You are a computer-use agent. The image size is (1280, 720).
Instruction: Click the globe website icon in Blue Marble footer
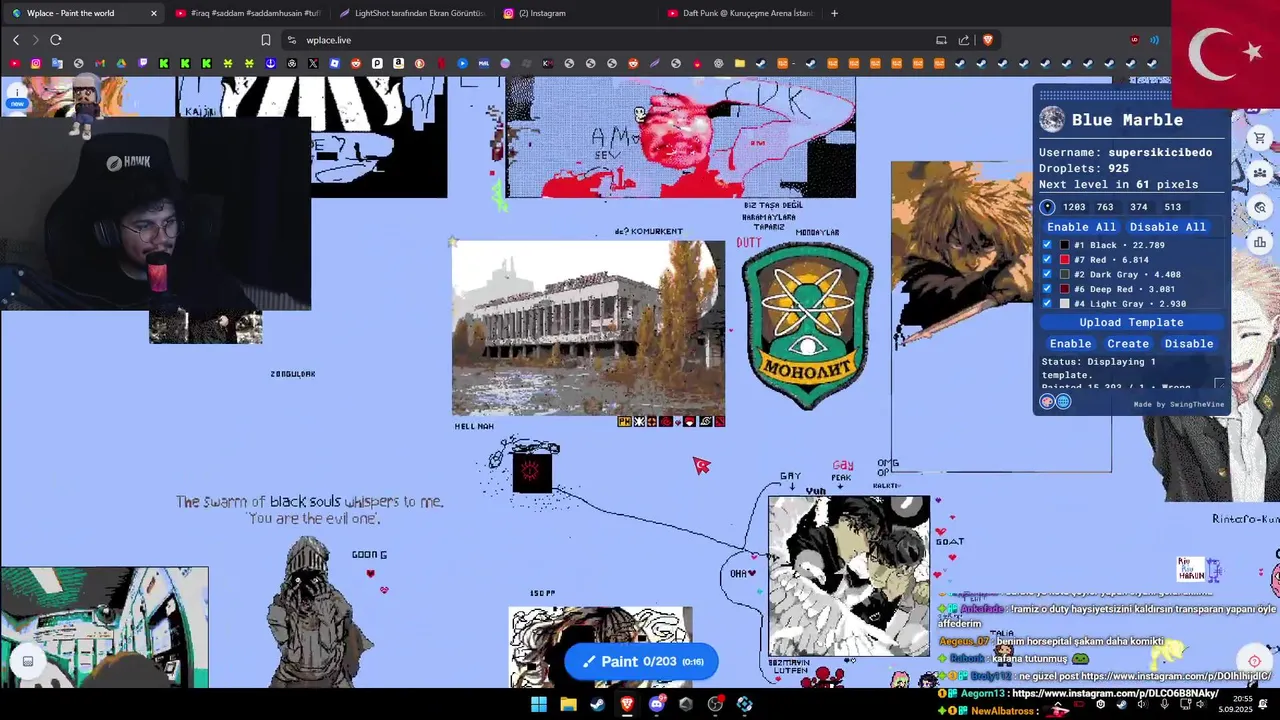tap(1063, 401)
